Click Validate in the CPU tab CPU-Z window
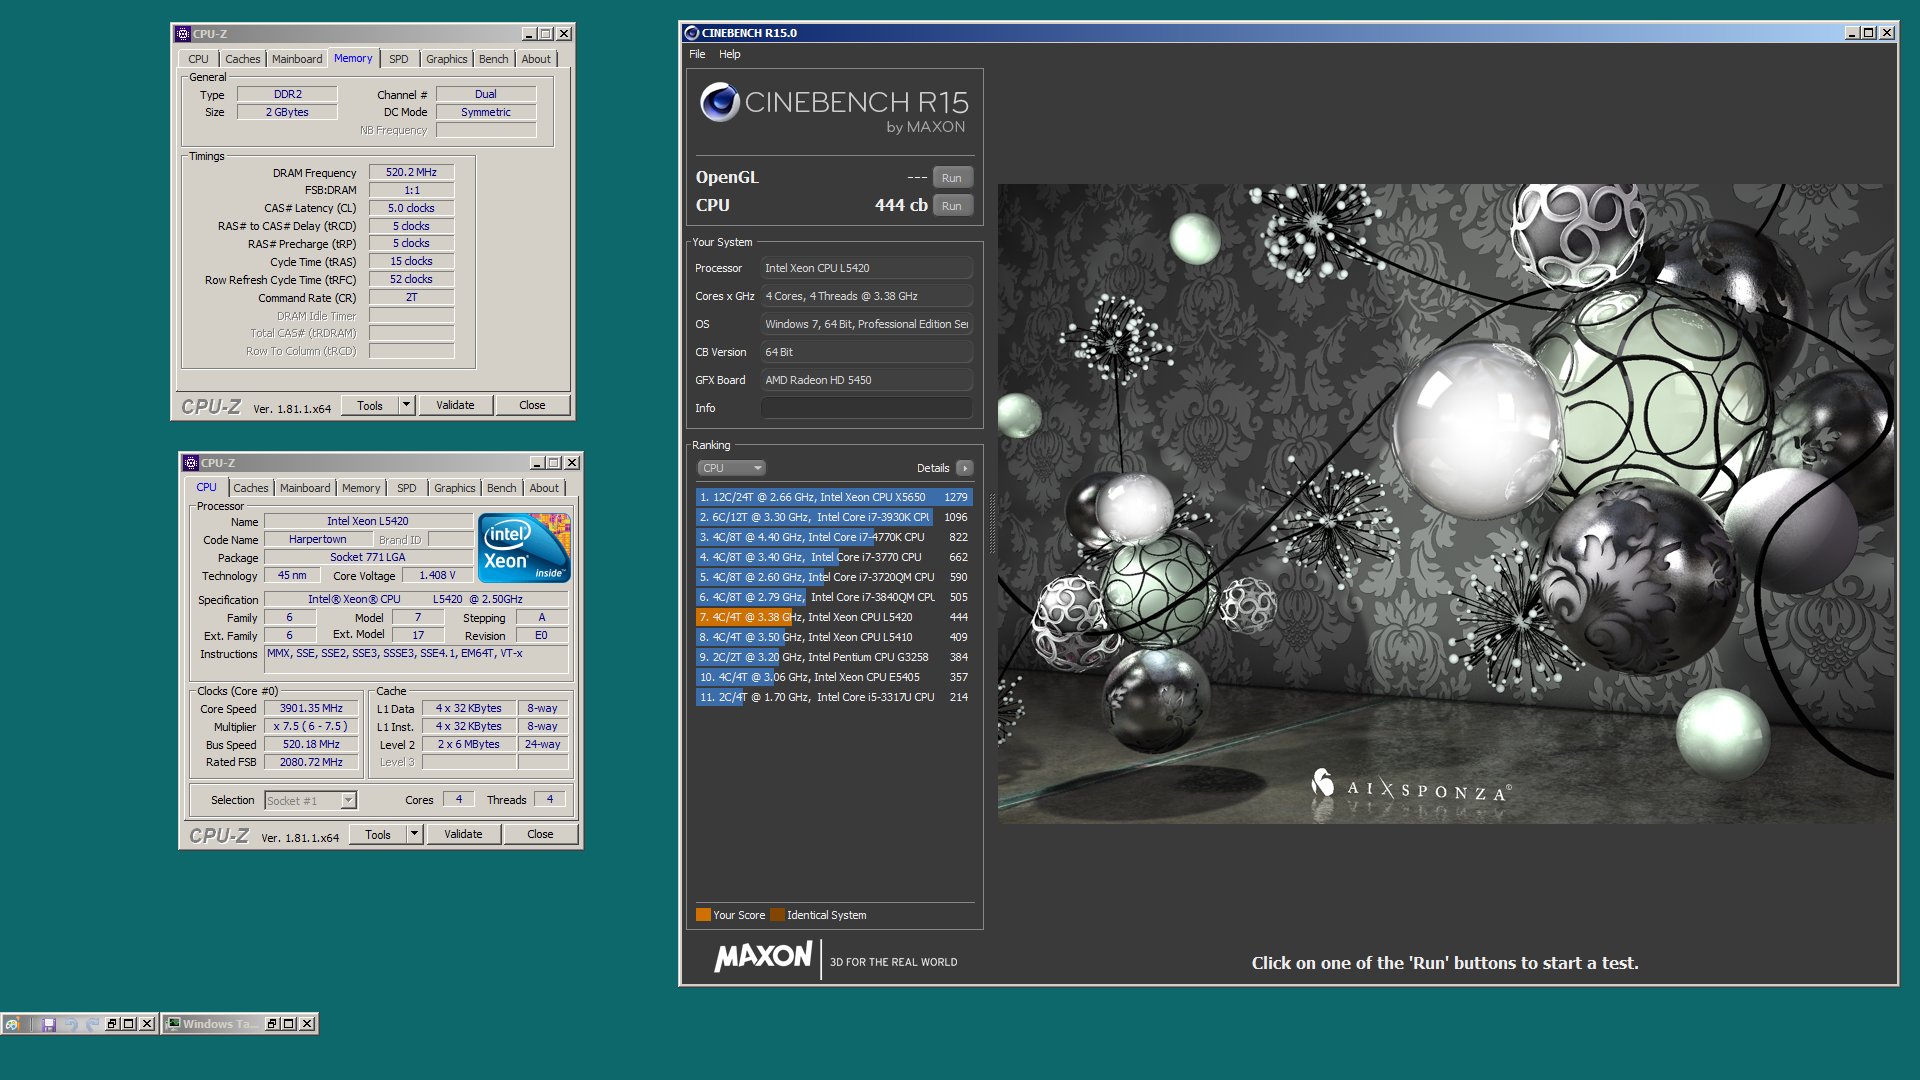The width and height of the screenshot is (1920, 1080). pyautogui.click(x=463, y=834)
